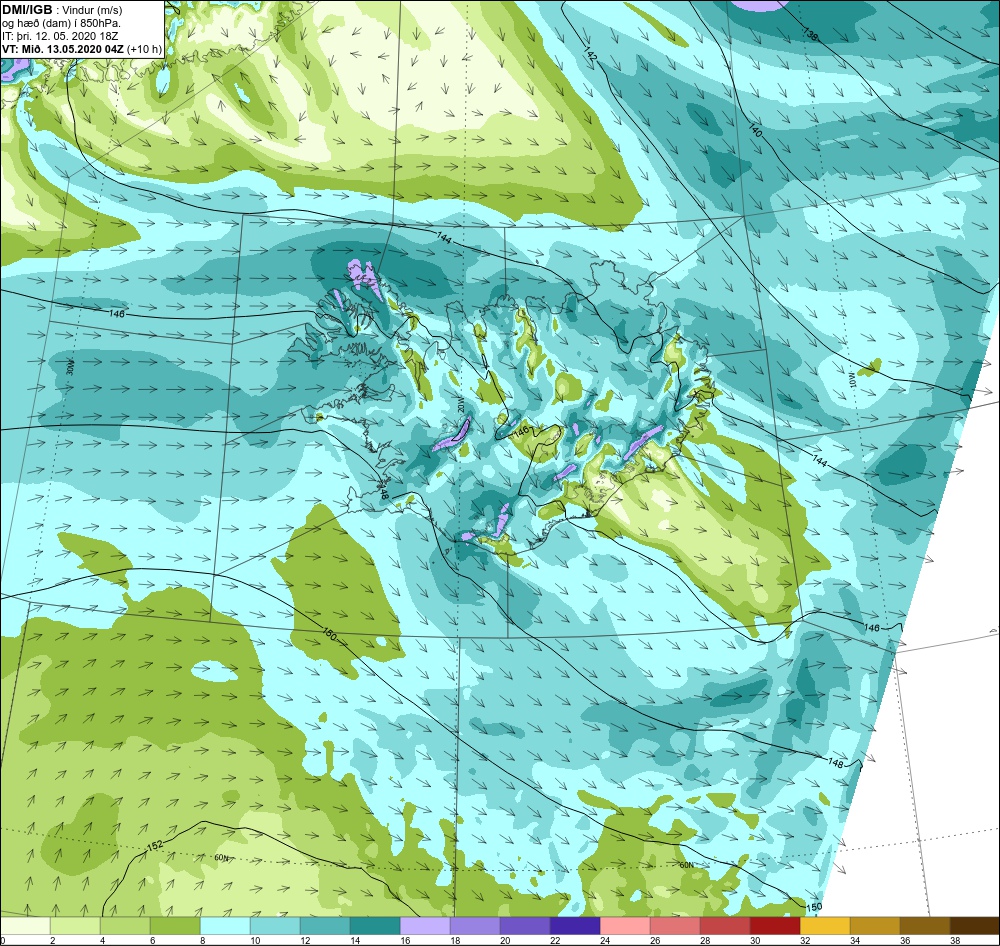This screenshot has height=946, width=1000.
Task: Click the legend value 38
Action: pyautogui.click(x=955, y=940)
